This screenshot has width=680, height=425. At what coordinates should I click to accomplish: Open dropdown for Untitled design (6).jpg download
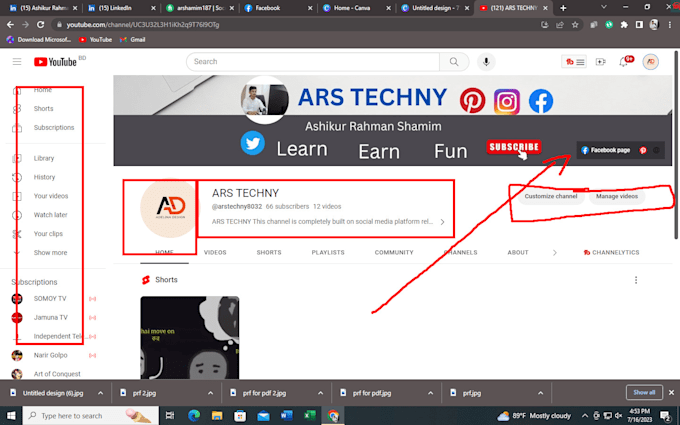pyautogui.click(x=100, y=393)
